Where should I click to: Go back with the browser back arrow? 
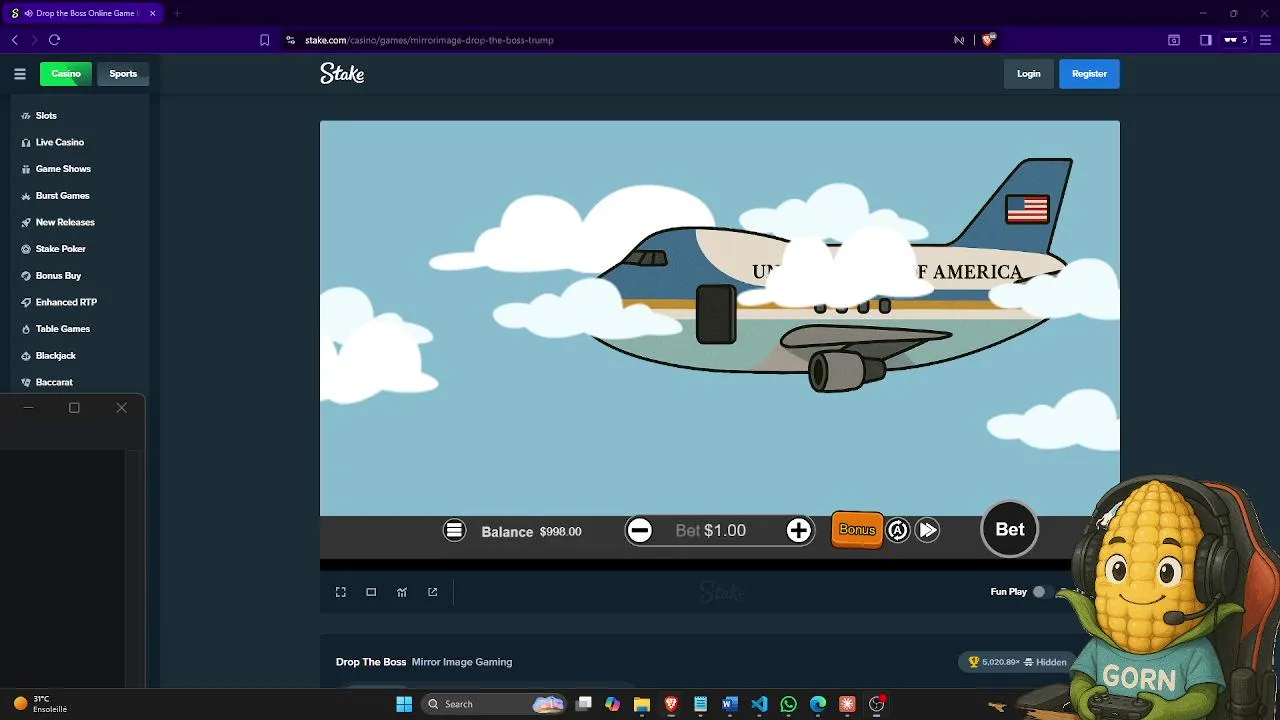(15, 40)
